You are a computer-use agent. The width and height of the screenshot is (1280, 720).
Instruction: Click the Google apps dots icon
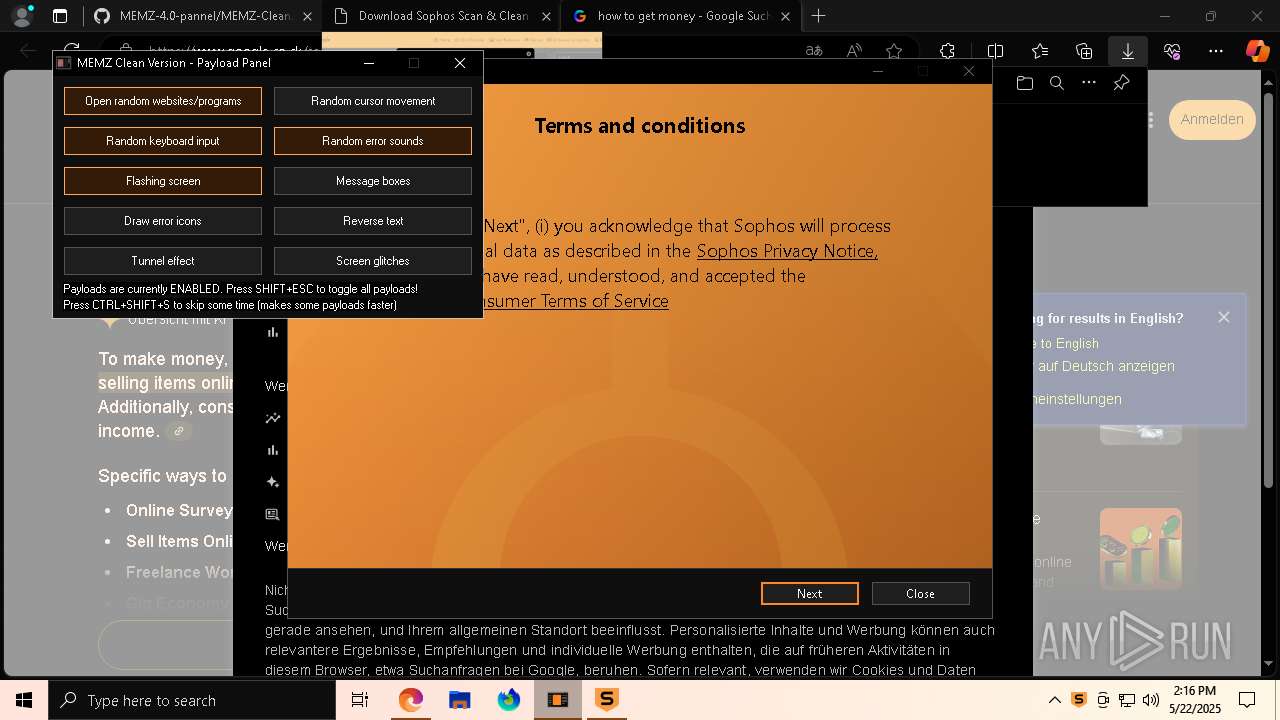tap(1151, 120)
